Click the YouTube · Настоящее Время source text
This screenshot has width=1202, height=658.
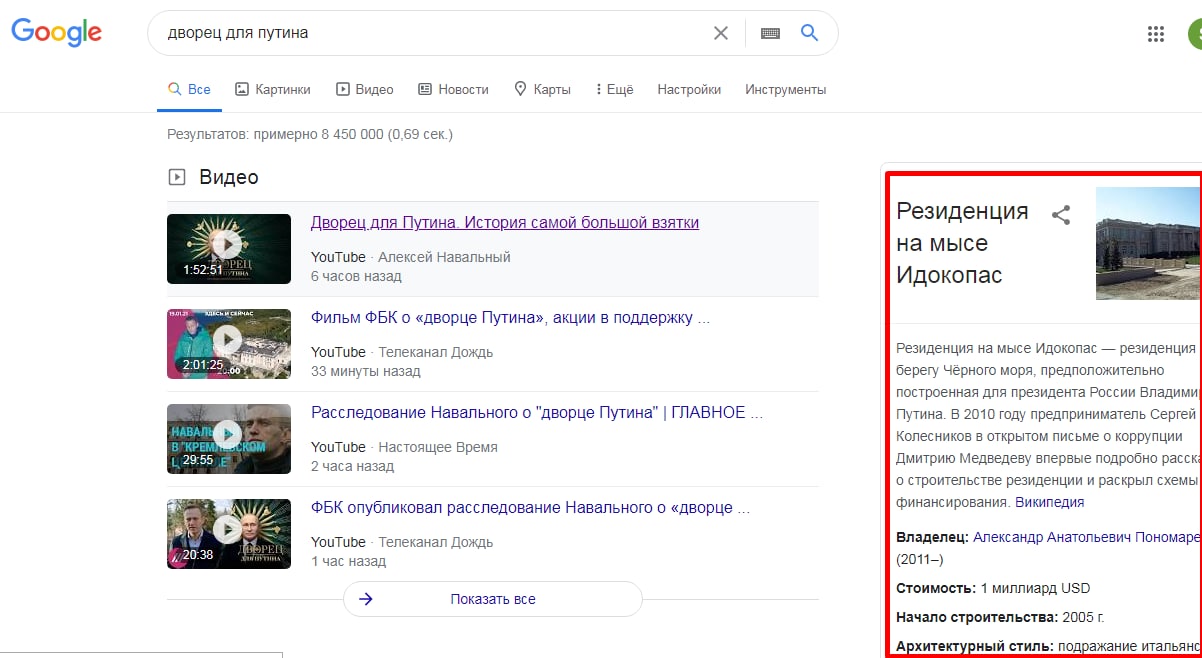point(404,447)
